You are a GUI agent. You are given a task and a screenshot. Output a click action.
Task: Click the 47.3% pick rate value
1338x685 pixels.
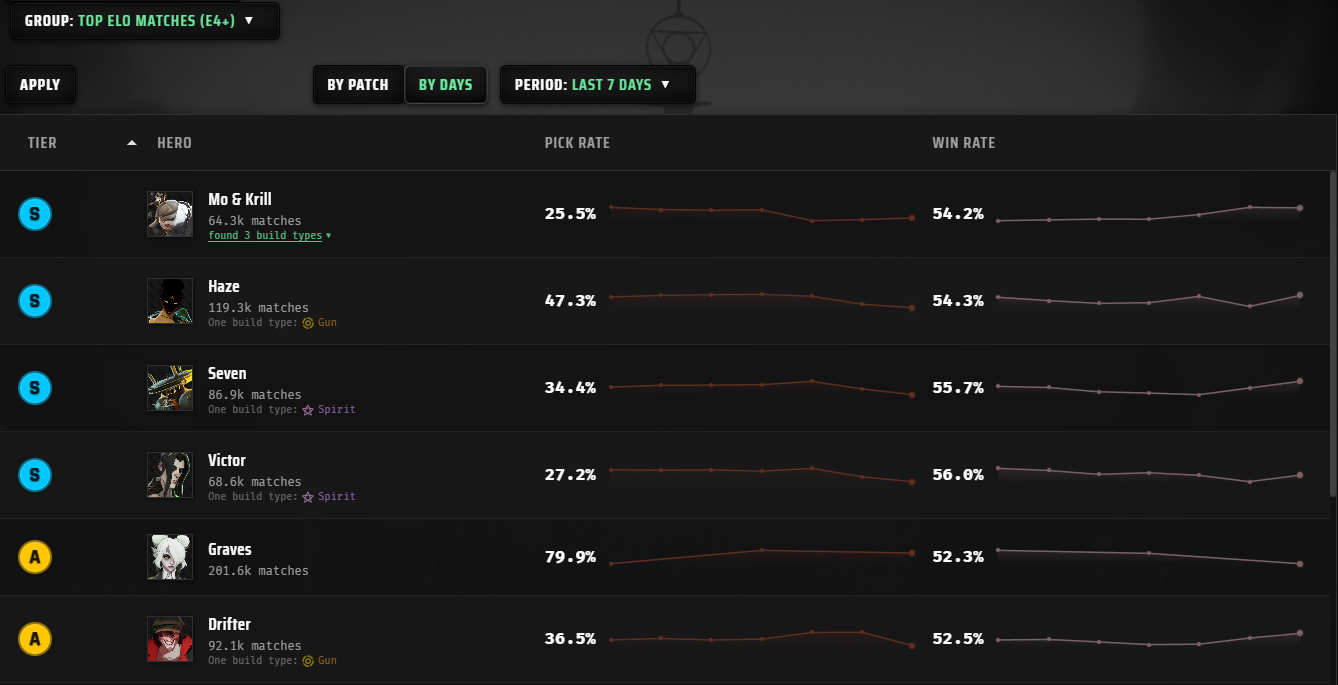570,300
